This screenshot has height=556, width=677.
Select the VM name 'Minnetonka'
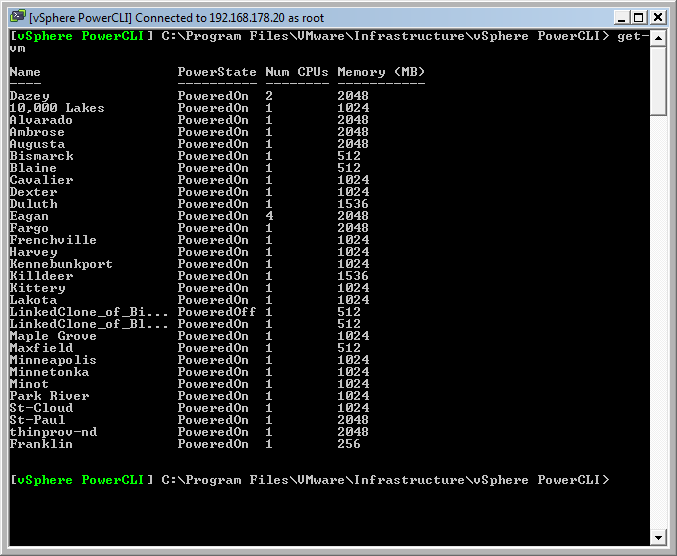[x=49, y=373]
